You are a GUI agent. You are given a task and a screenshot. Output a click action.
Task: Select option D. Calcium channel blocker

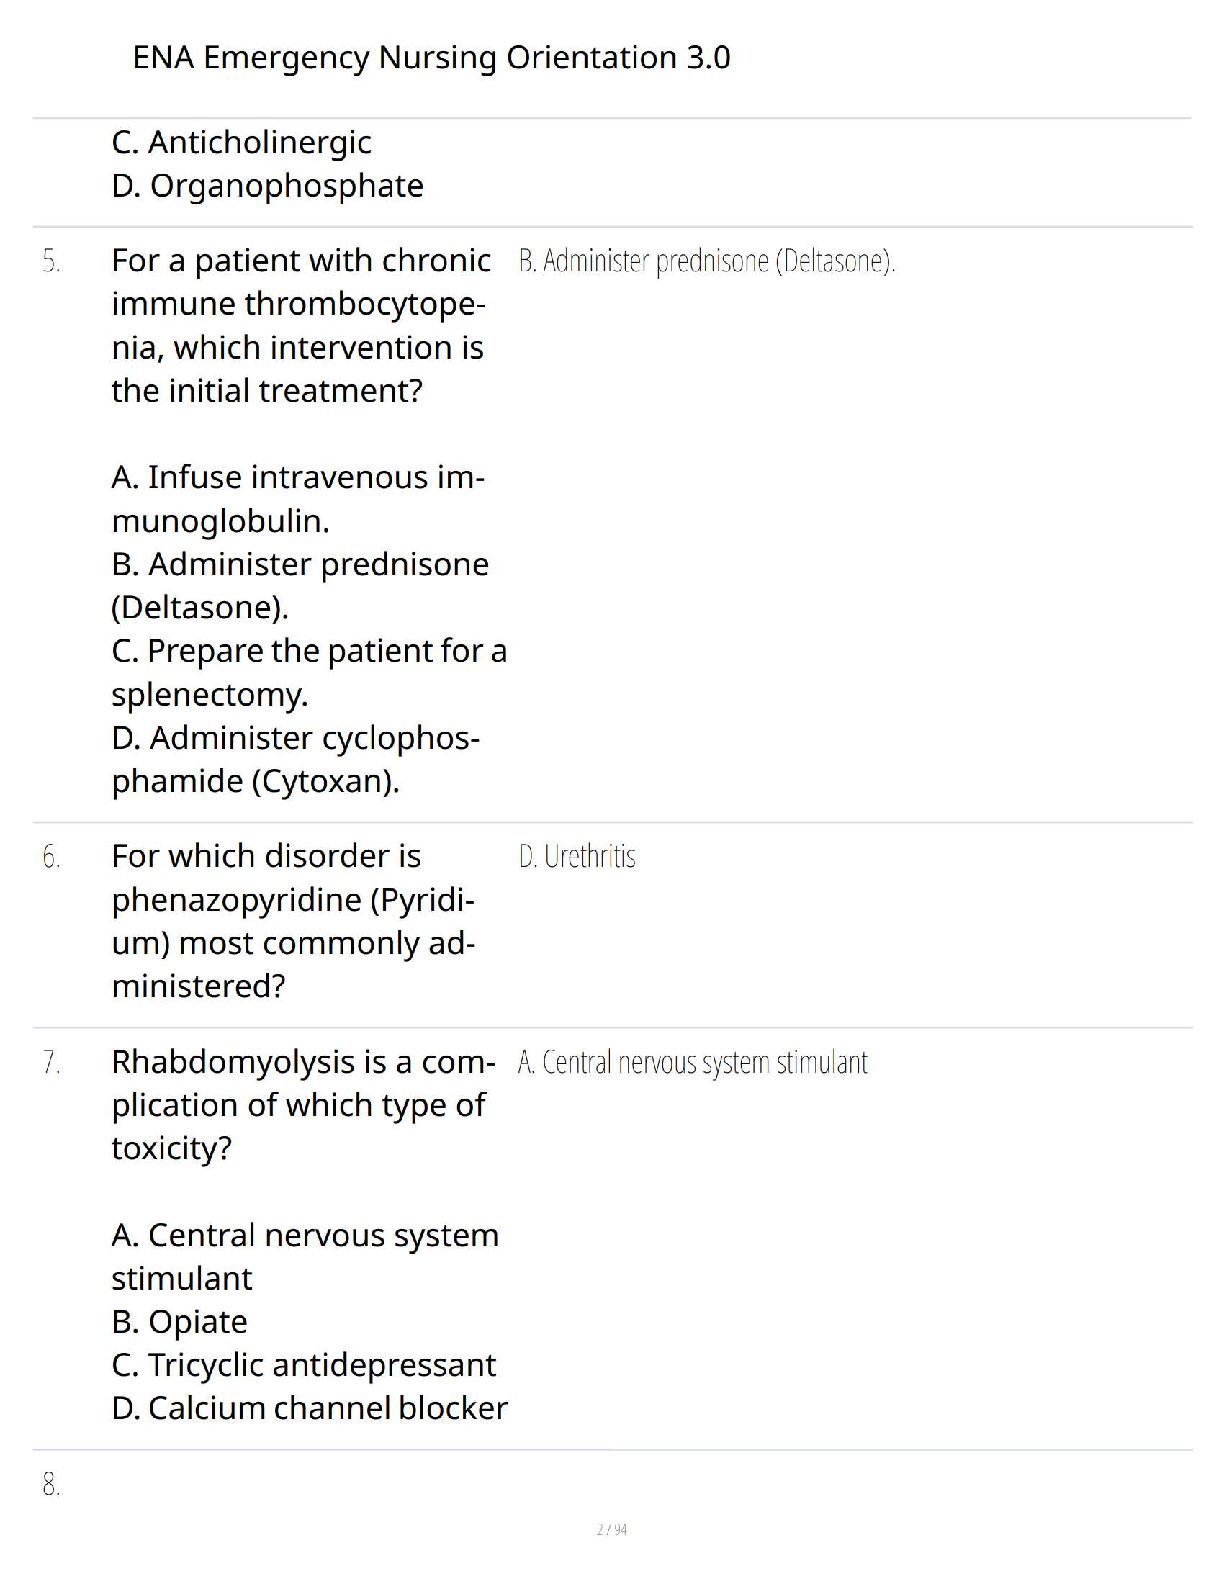309,1408
